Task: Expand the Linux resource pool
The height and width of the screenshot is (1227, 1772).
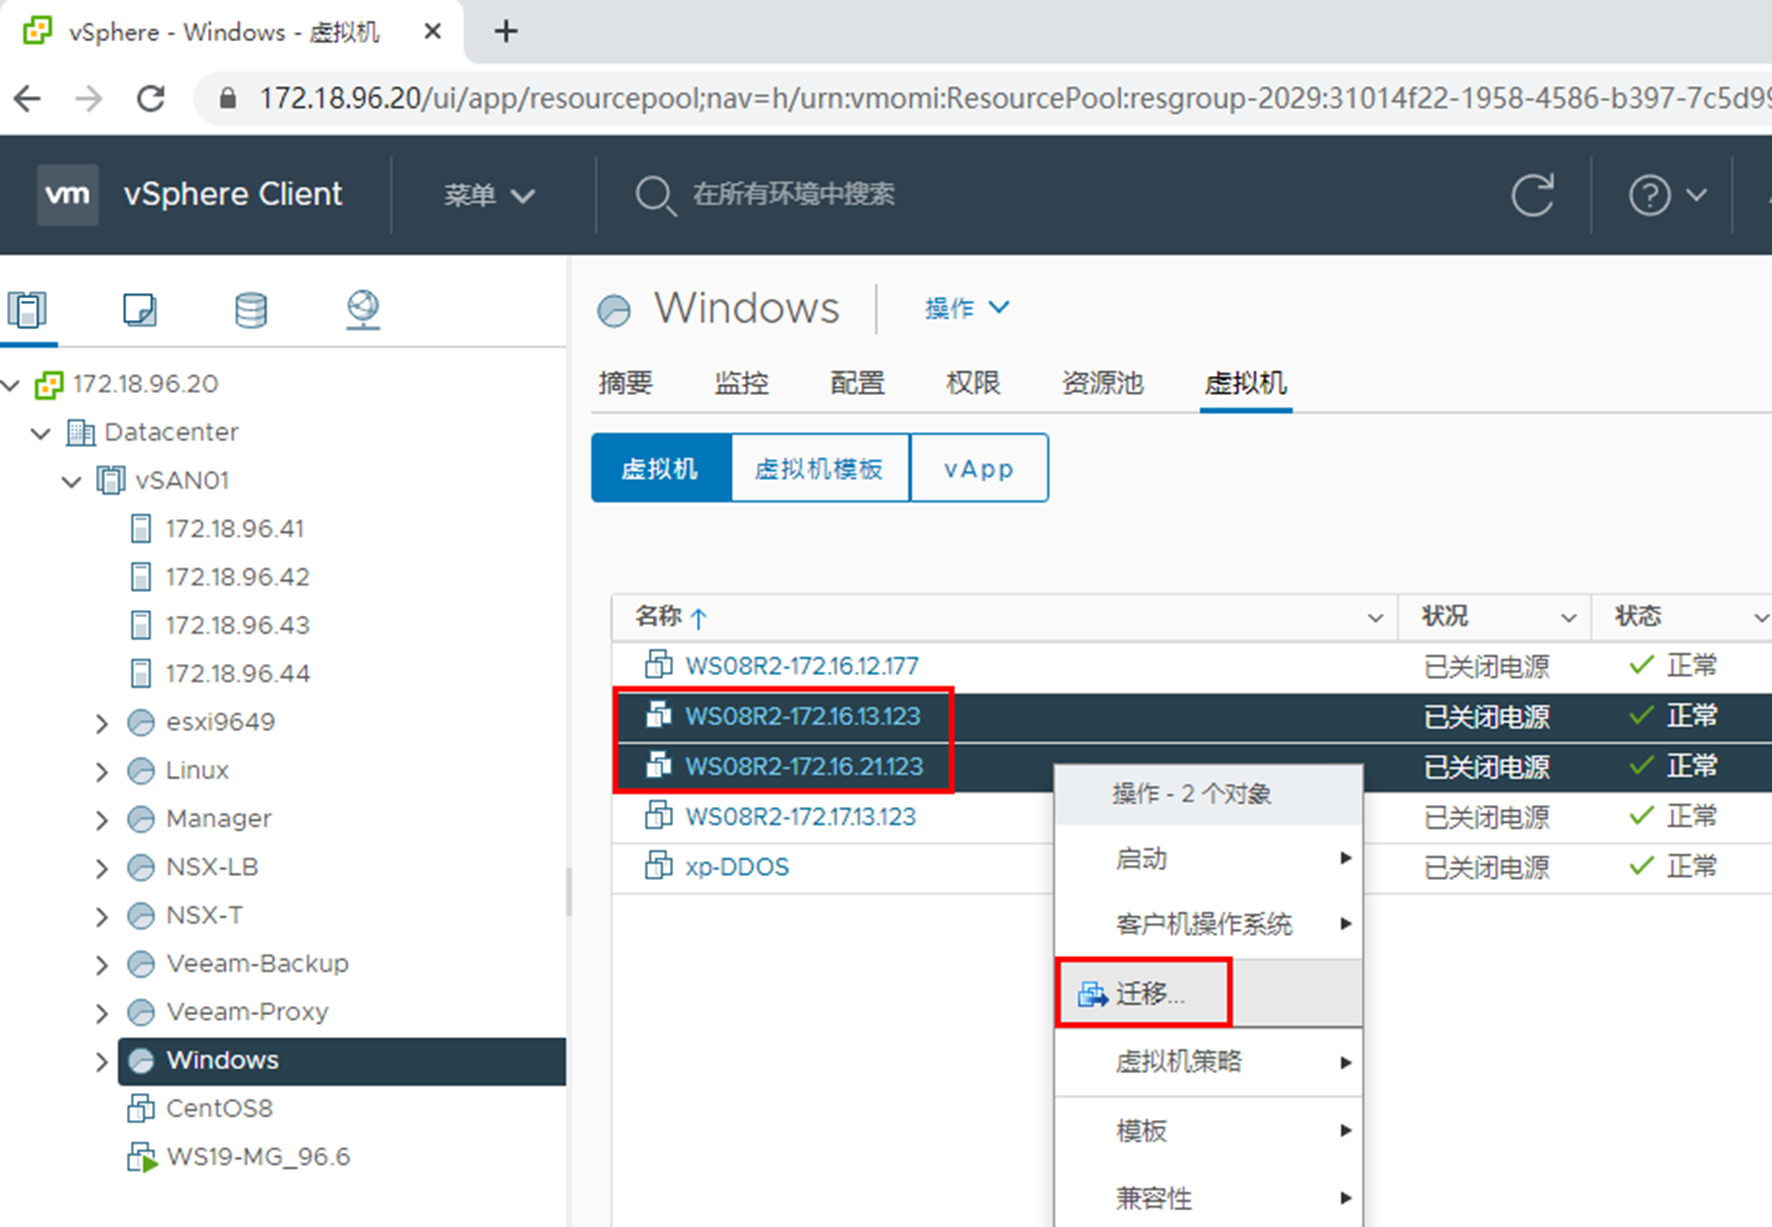Action: coord(102,771)
